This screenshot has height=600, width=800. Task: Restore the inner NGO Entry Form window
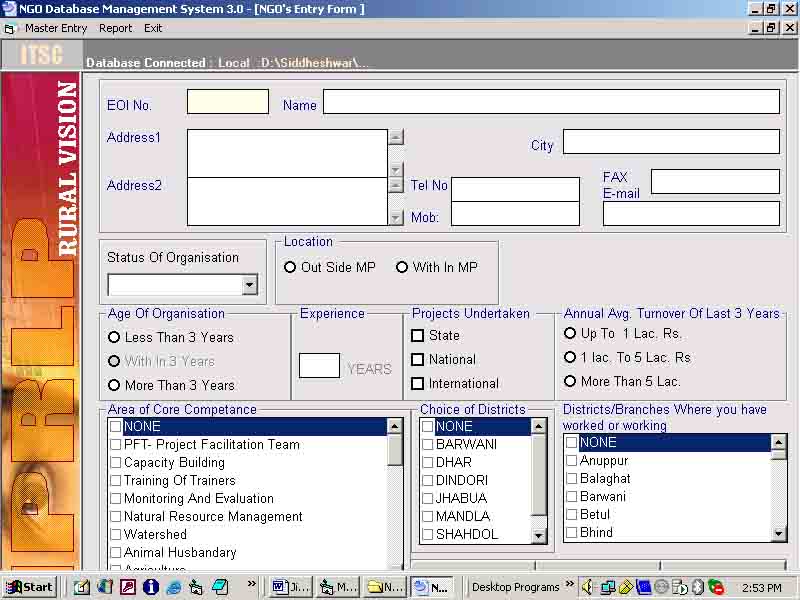pos(771,28)
